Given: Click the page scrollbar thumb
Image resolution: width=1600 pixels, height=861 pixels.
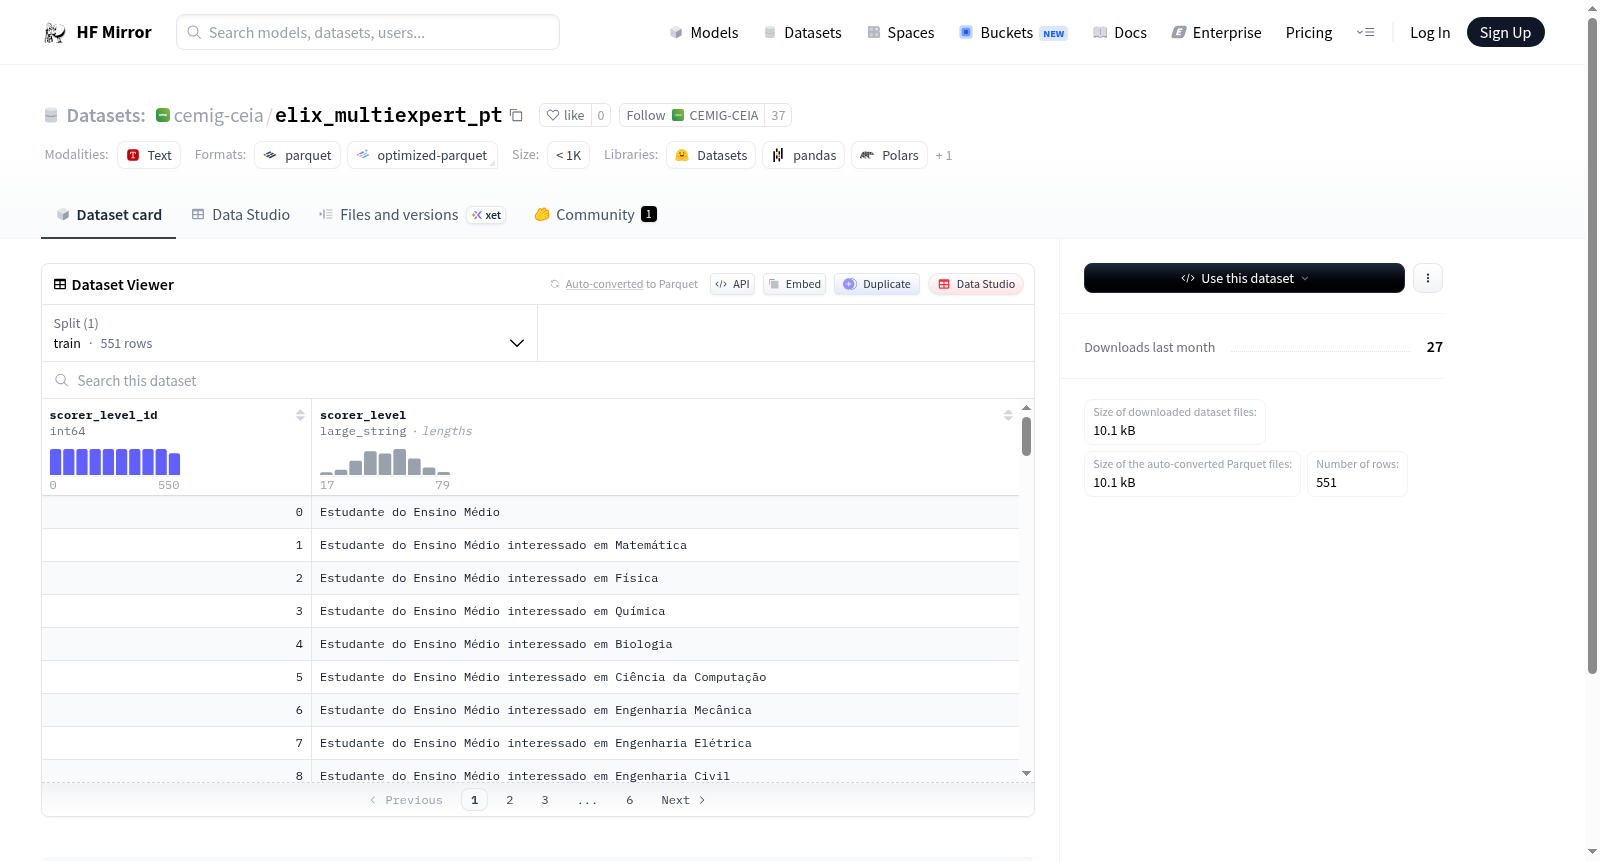Looking at the screenshot, I should coord(1592,345).
